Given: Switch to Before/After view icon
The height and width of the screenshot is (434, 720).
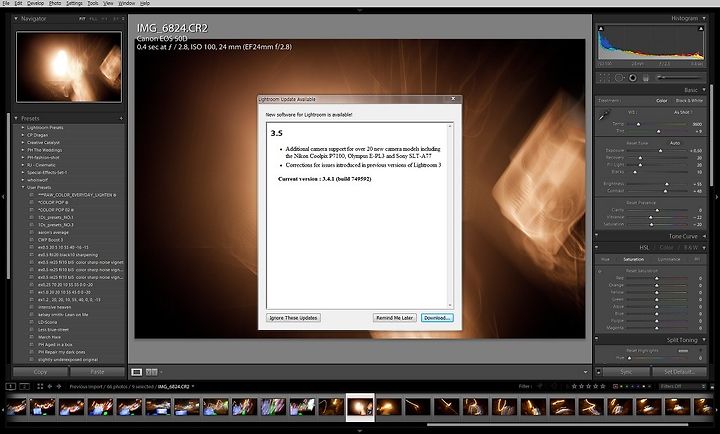Looking at the screenshot, I should [x=151, y=372].
